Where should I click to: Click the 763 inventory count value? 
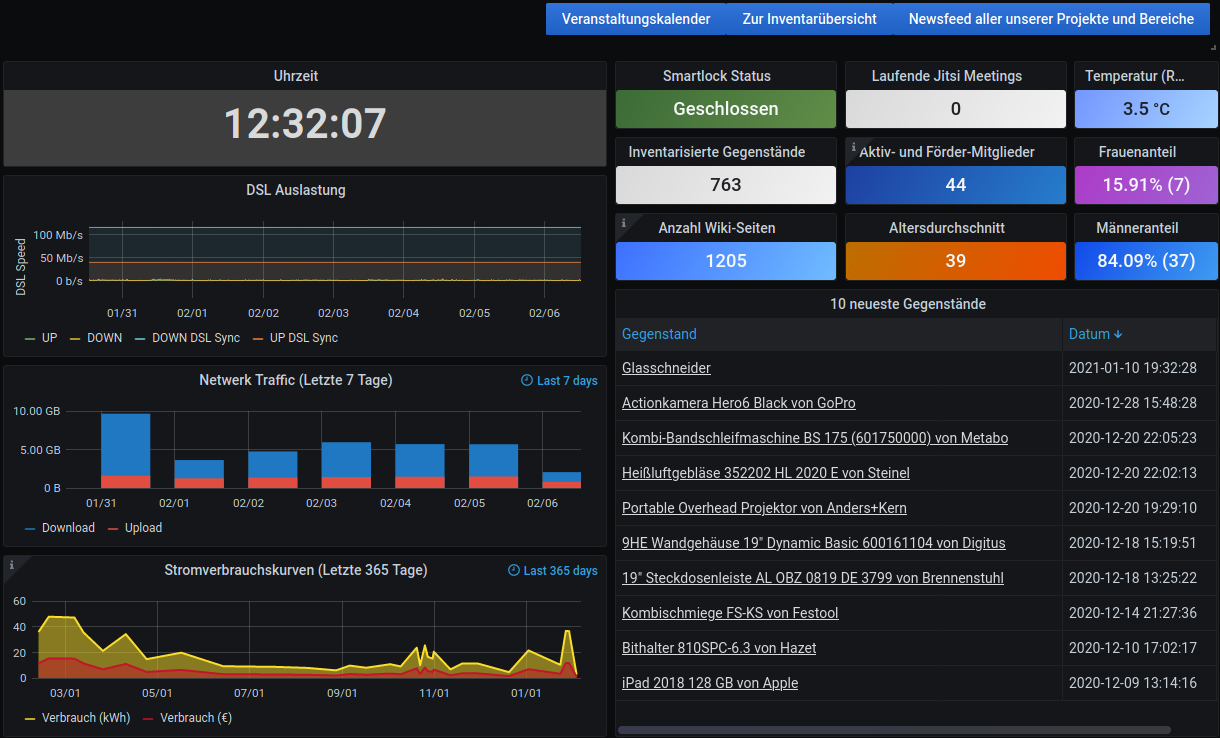point(726,185)
